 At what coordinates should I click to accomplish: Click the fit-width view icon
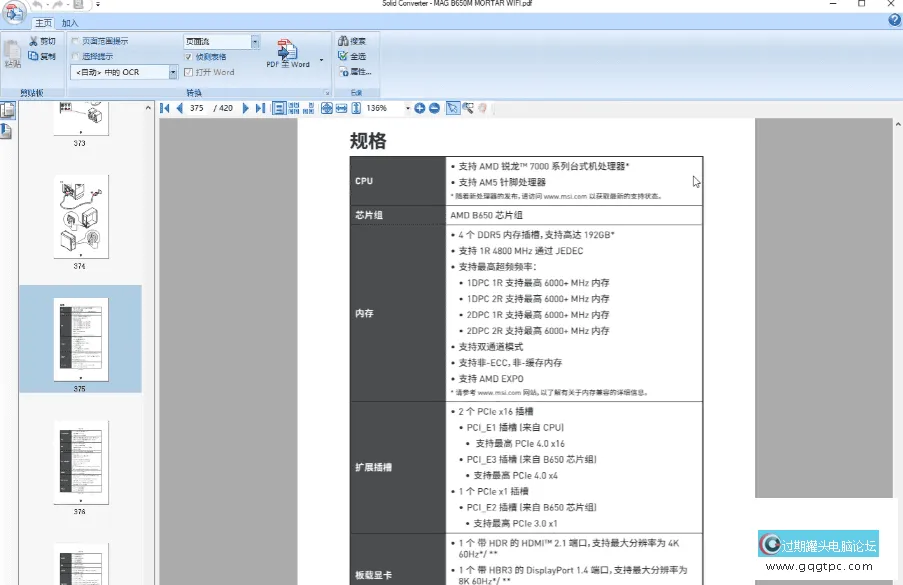click(340, 108)
